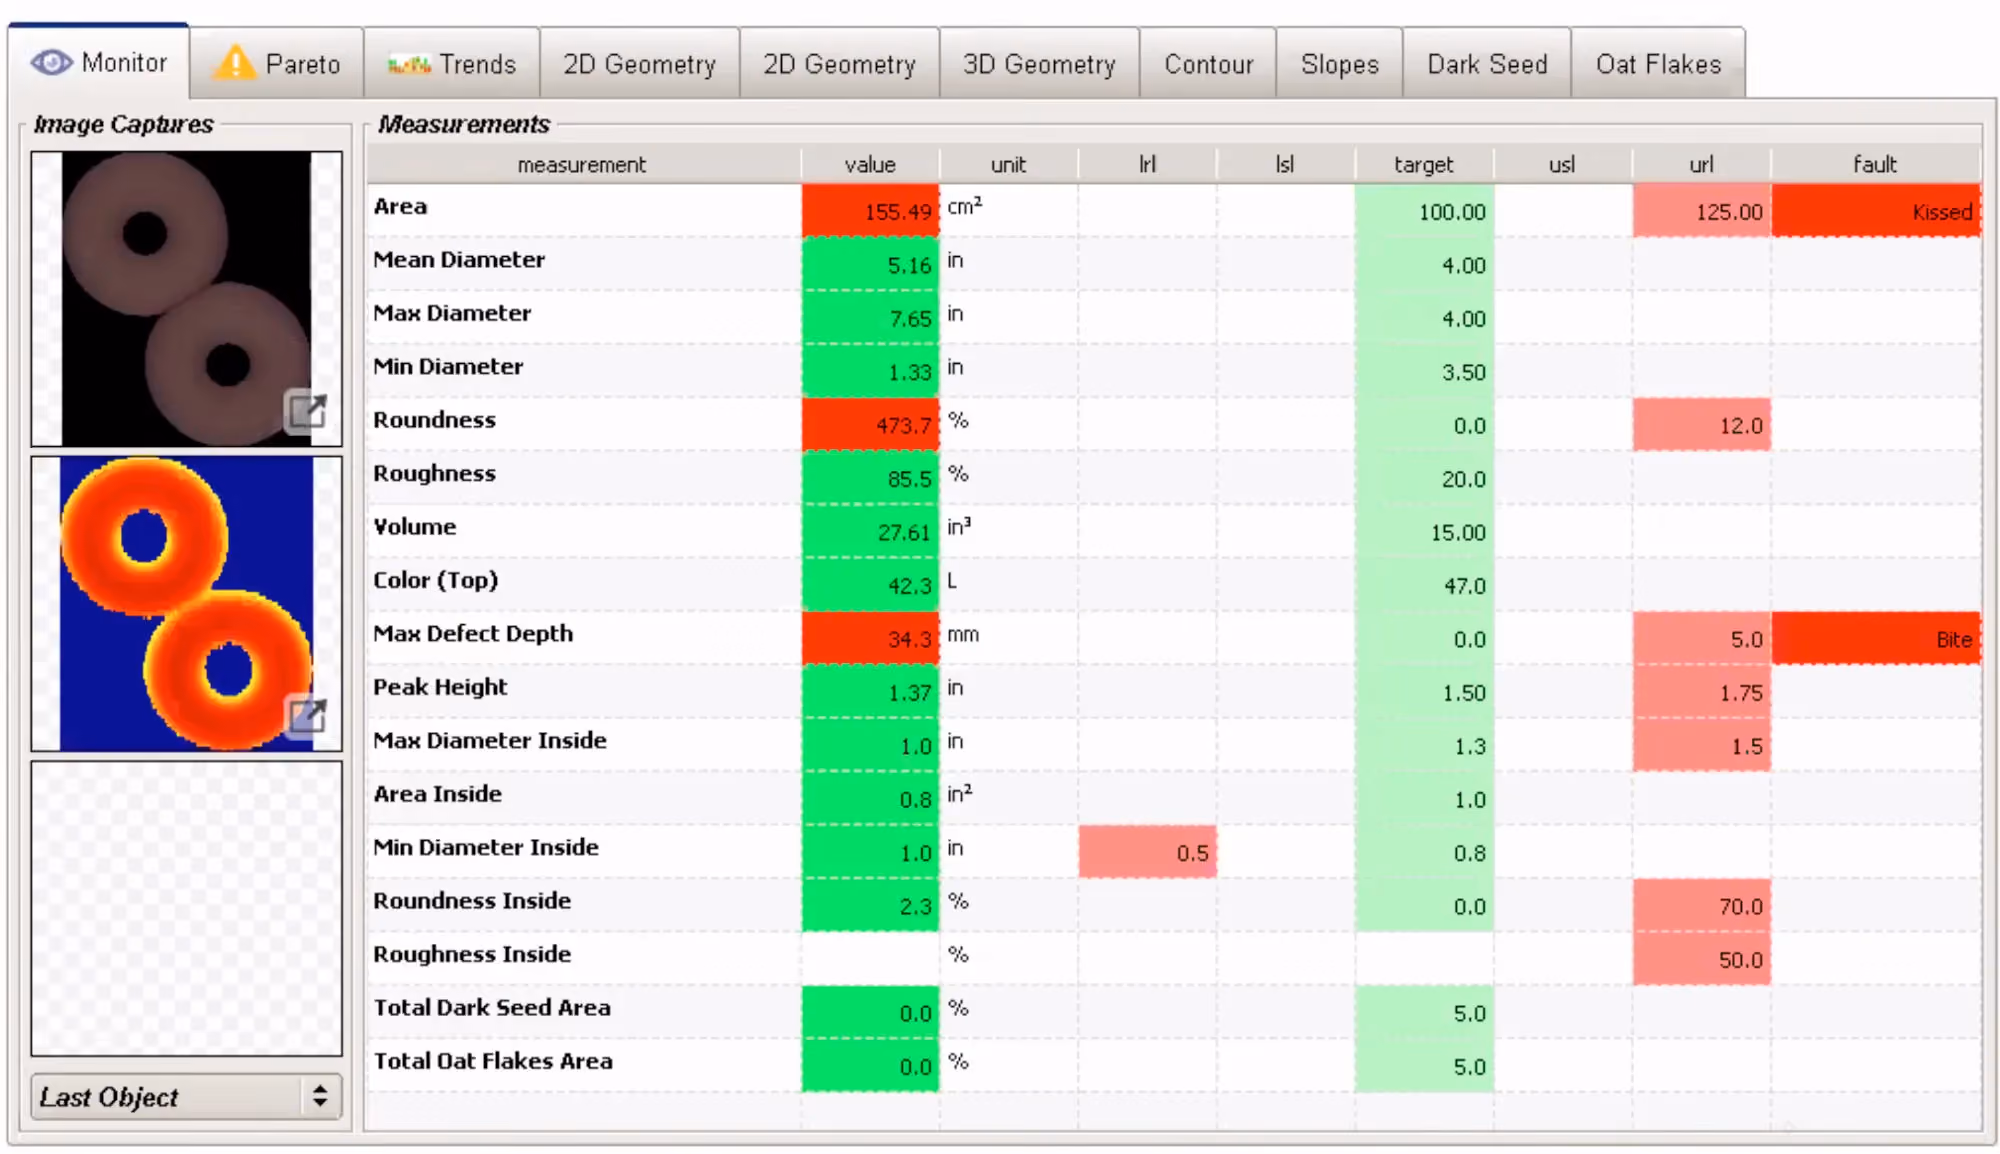
Task: Click the unit column header
Action: (1008, 165)
